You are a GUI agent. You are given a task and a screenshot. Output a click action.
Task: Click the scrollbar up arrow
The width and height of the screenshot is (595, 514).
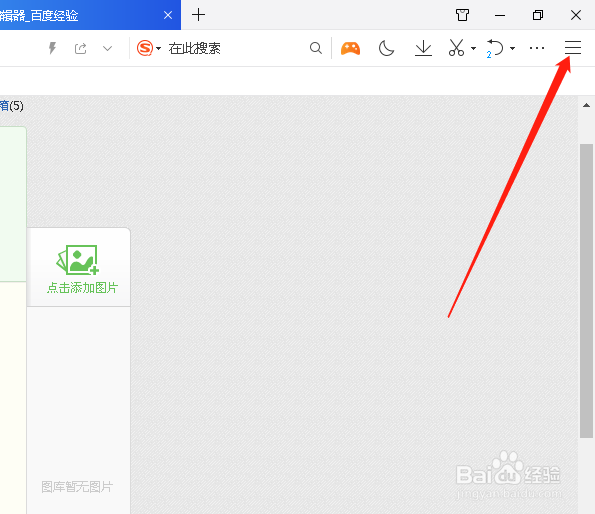[586, 105]
